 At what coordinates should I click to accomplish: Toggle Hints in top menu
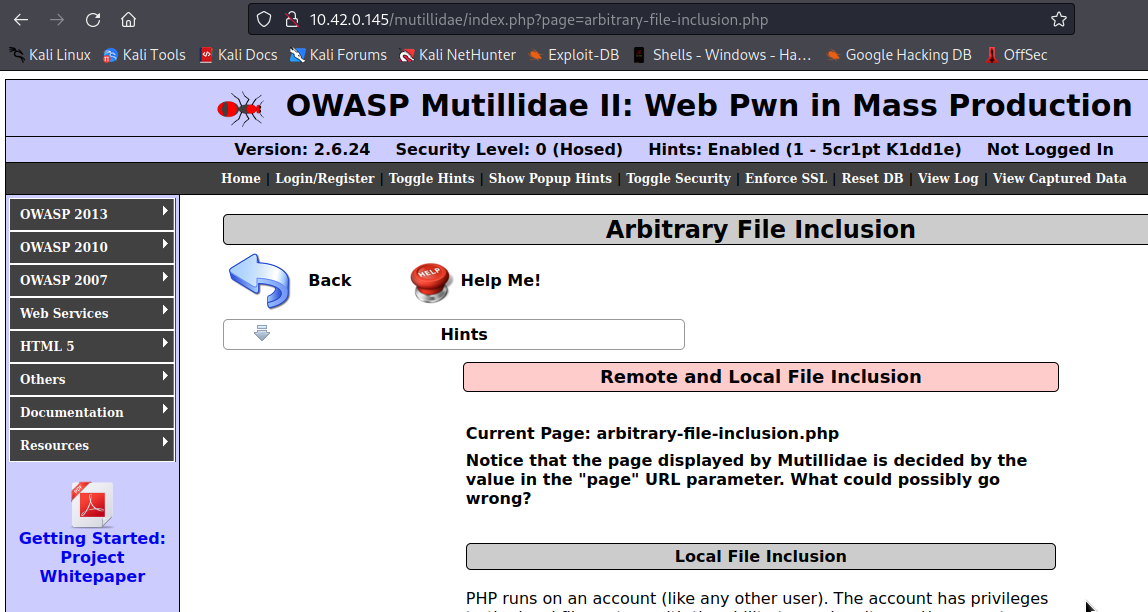(431, 178)
